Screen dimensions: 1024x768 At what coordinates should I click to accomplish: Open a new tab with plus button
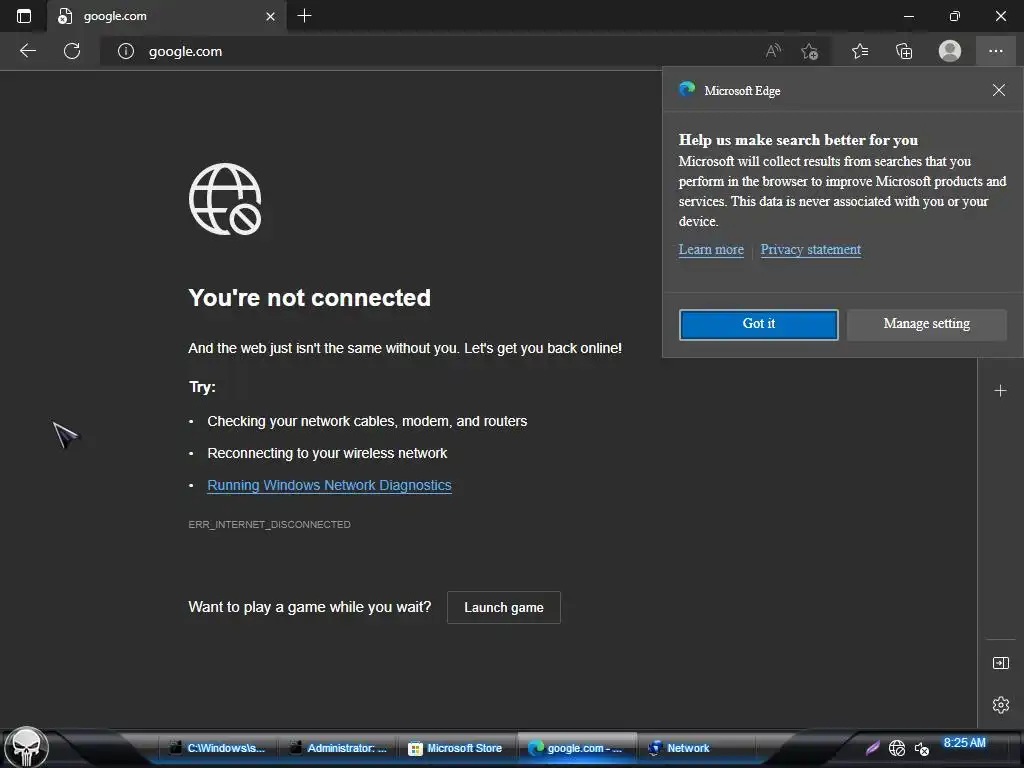(x=304, y=16)
